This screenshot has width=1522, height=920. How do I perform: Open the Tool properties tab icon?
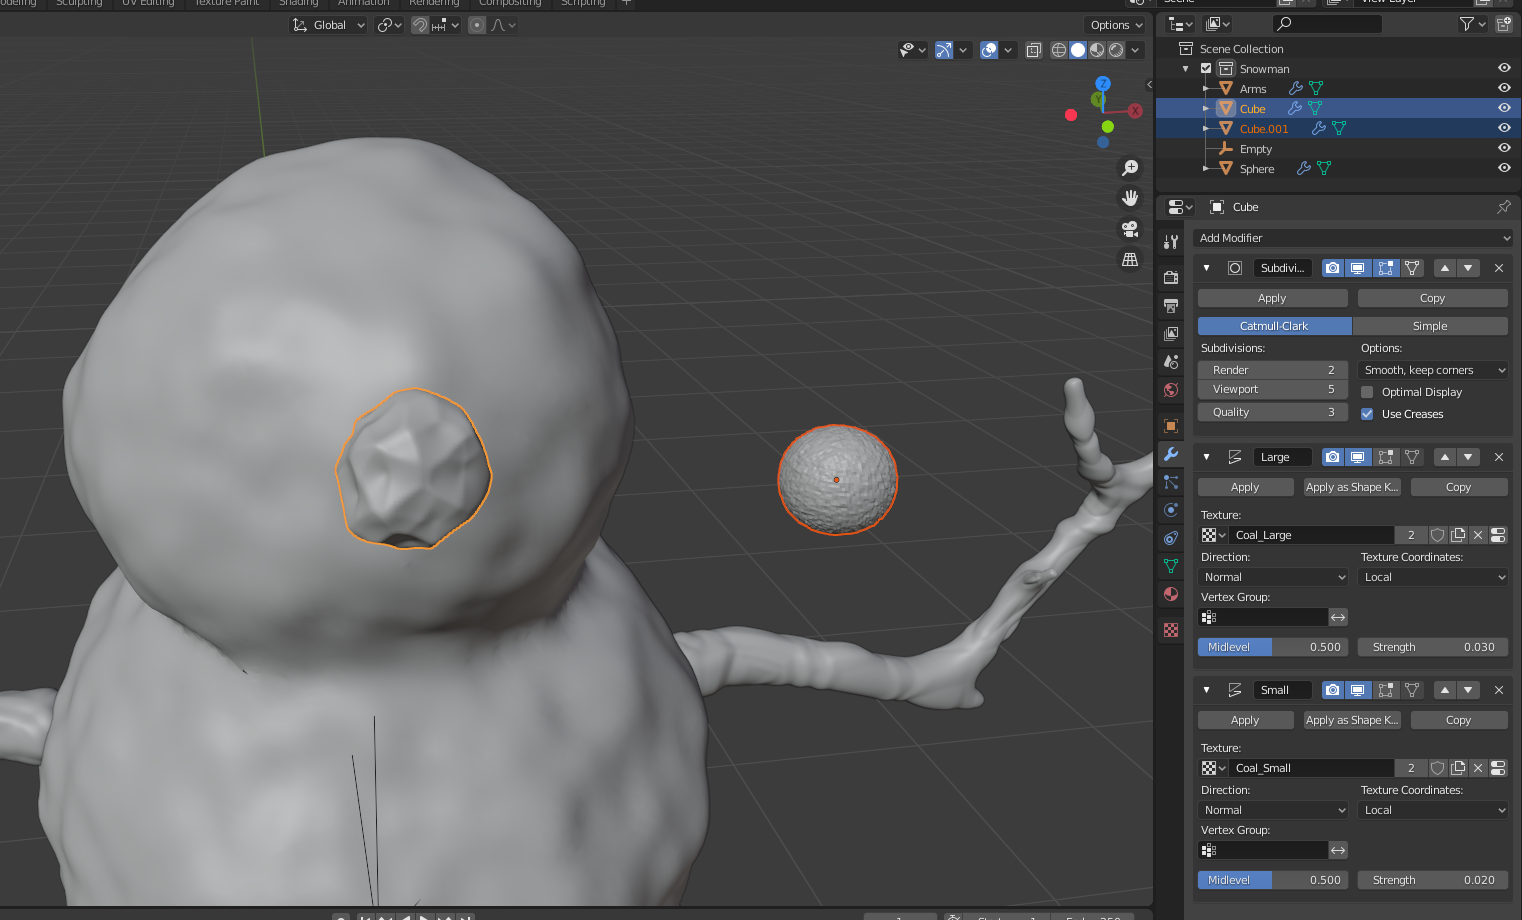[1171, 242]
